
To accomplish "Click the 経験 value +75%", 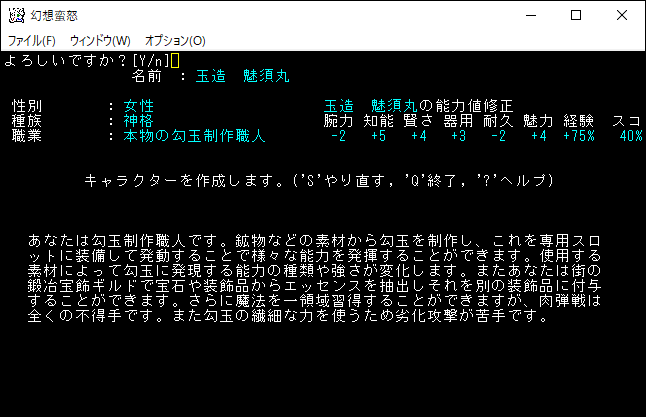I will pos(579,136).
